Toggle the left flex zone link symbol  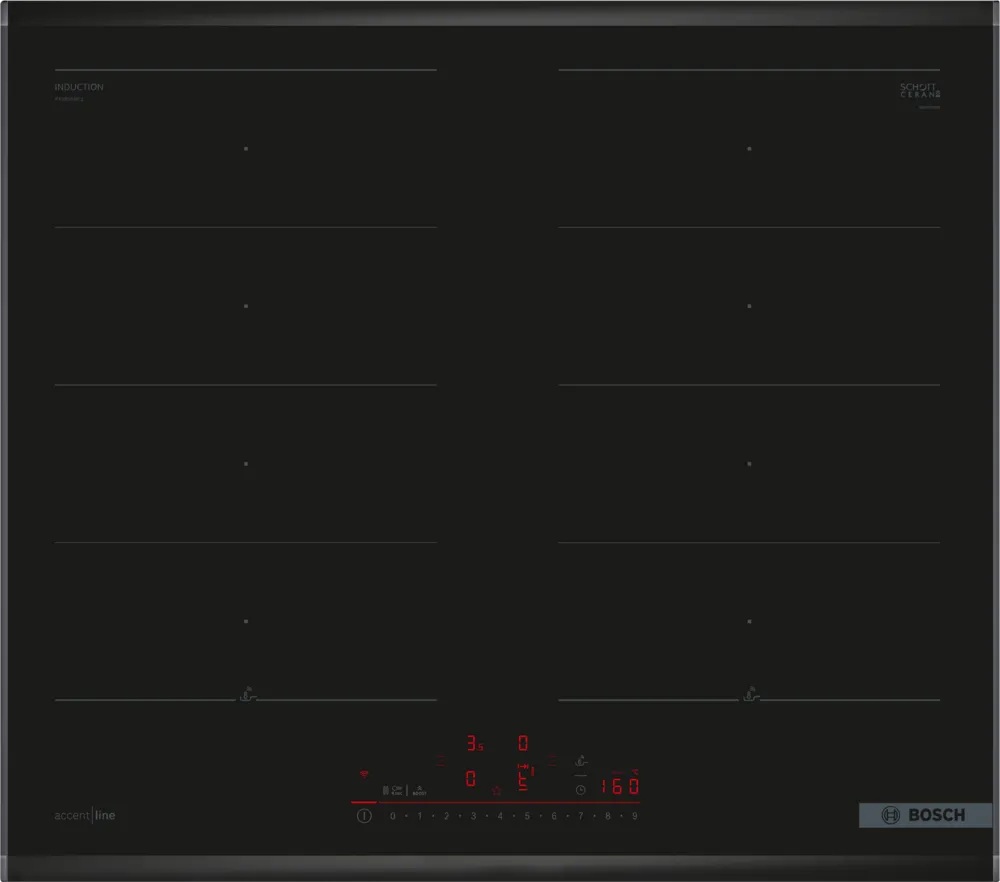click(441, 760)
